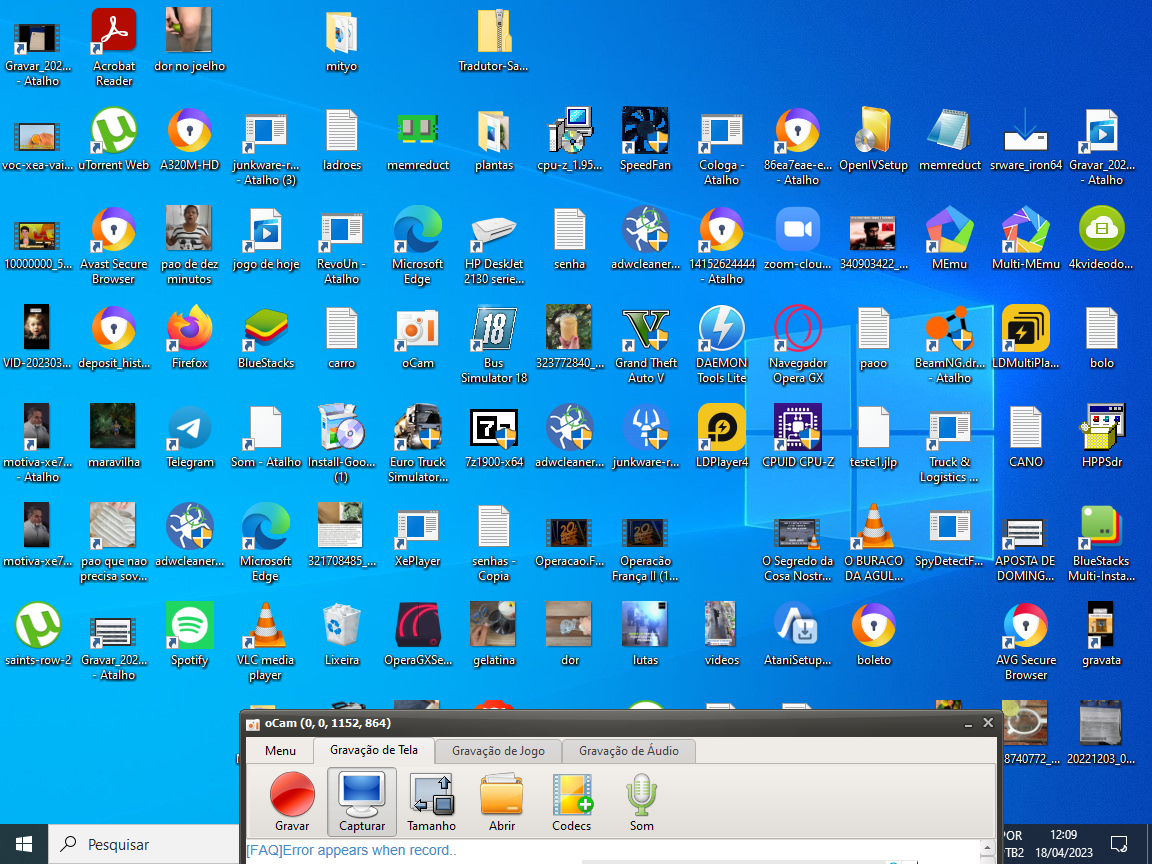Select the Telegram desktop shortcut
The width and height of the screenshot is (1152, 864).
(190, 436)
